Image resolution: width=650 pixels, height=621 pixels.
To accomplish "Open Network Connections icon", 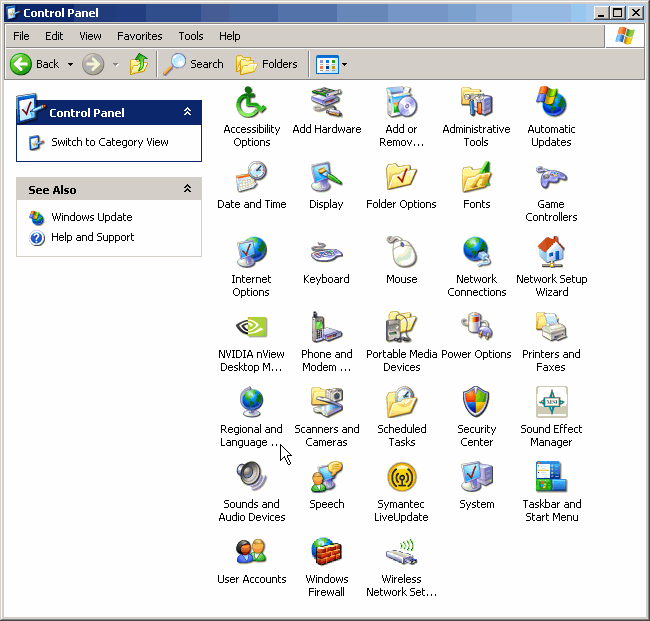I will coord(476,252).
